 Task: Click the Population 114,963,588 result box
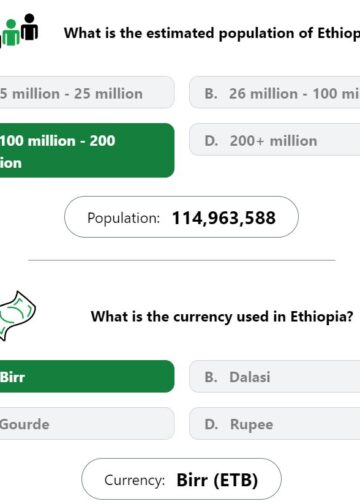pos(181,217)
